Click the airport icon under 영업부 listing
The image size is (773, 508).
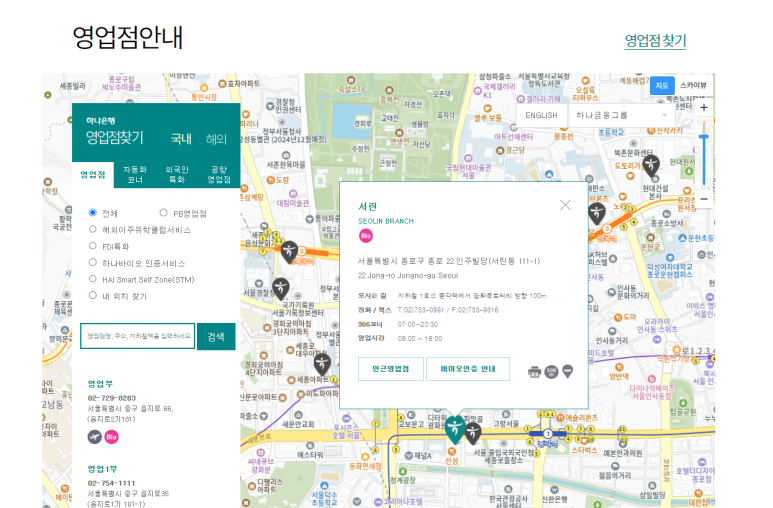point(95,437)
